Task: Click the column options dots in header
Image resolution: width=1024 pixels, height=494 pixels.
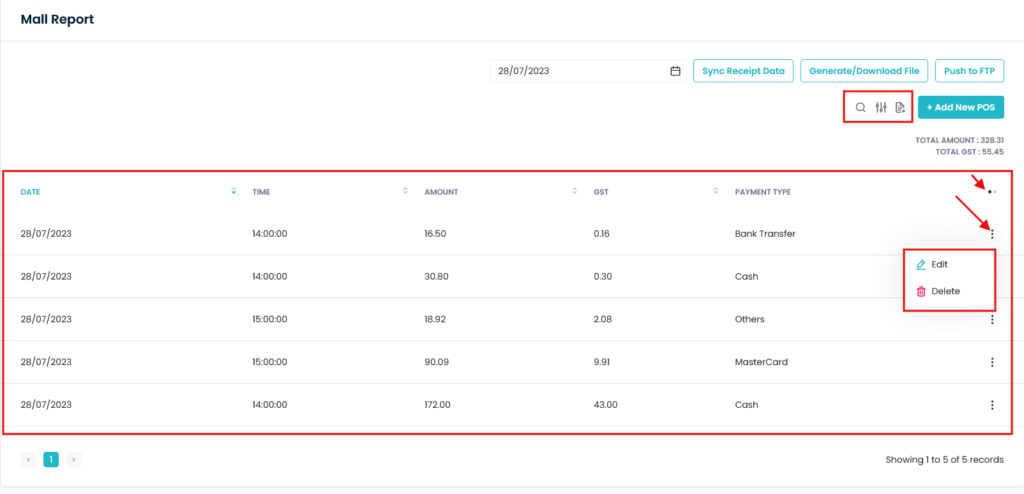Action: pos(992,191)
